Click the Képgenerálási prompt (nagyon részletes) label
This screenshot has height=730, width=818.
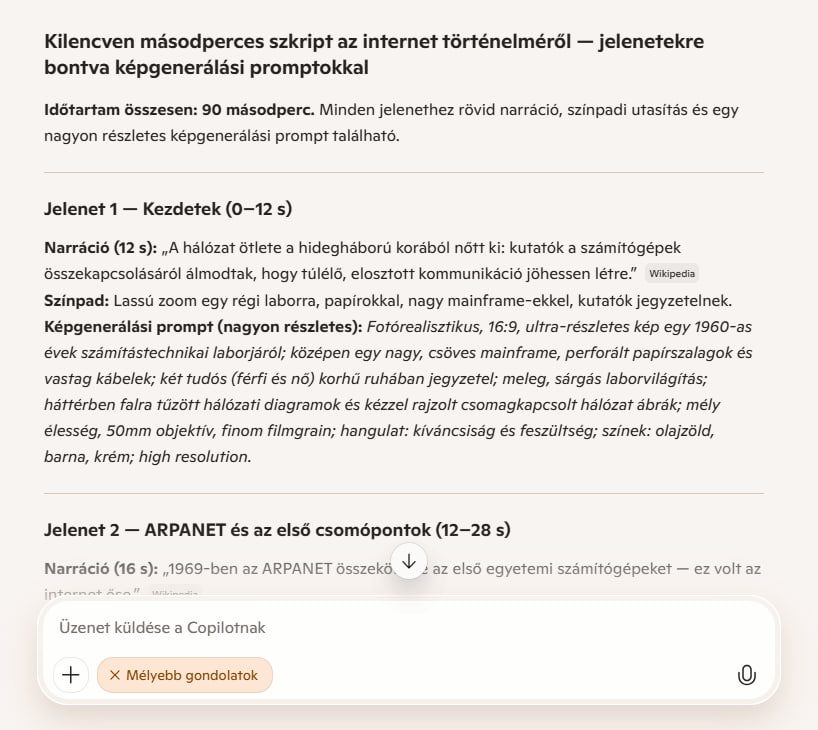coord(203,326)
